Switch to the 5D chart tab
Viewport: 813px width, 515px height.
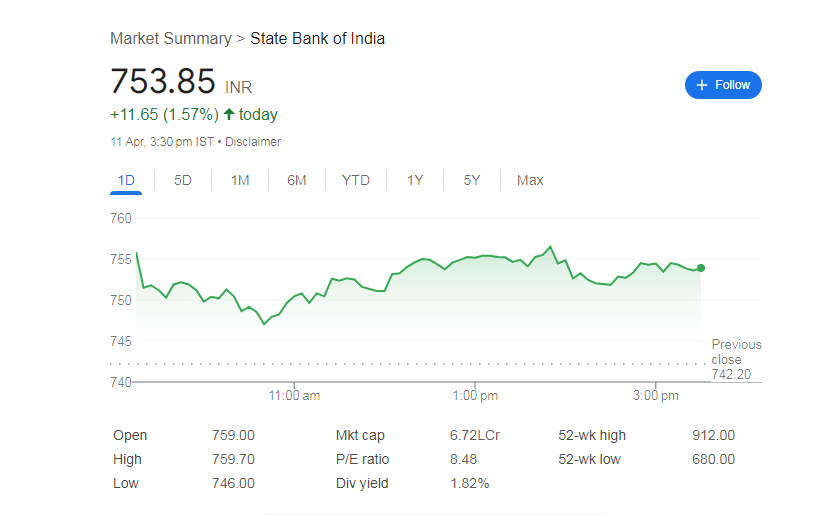tap(183, 180)
